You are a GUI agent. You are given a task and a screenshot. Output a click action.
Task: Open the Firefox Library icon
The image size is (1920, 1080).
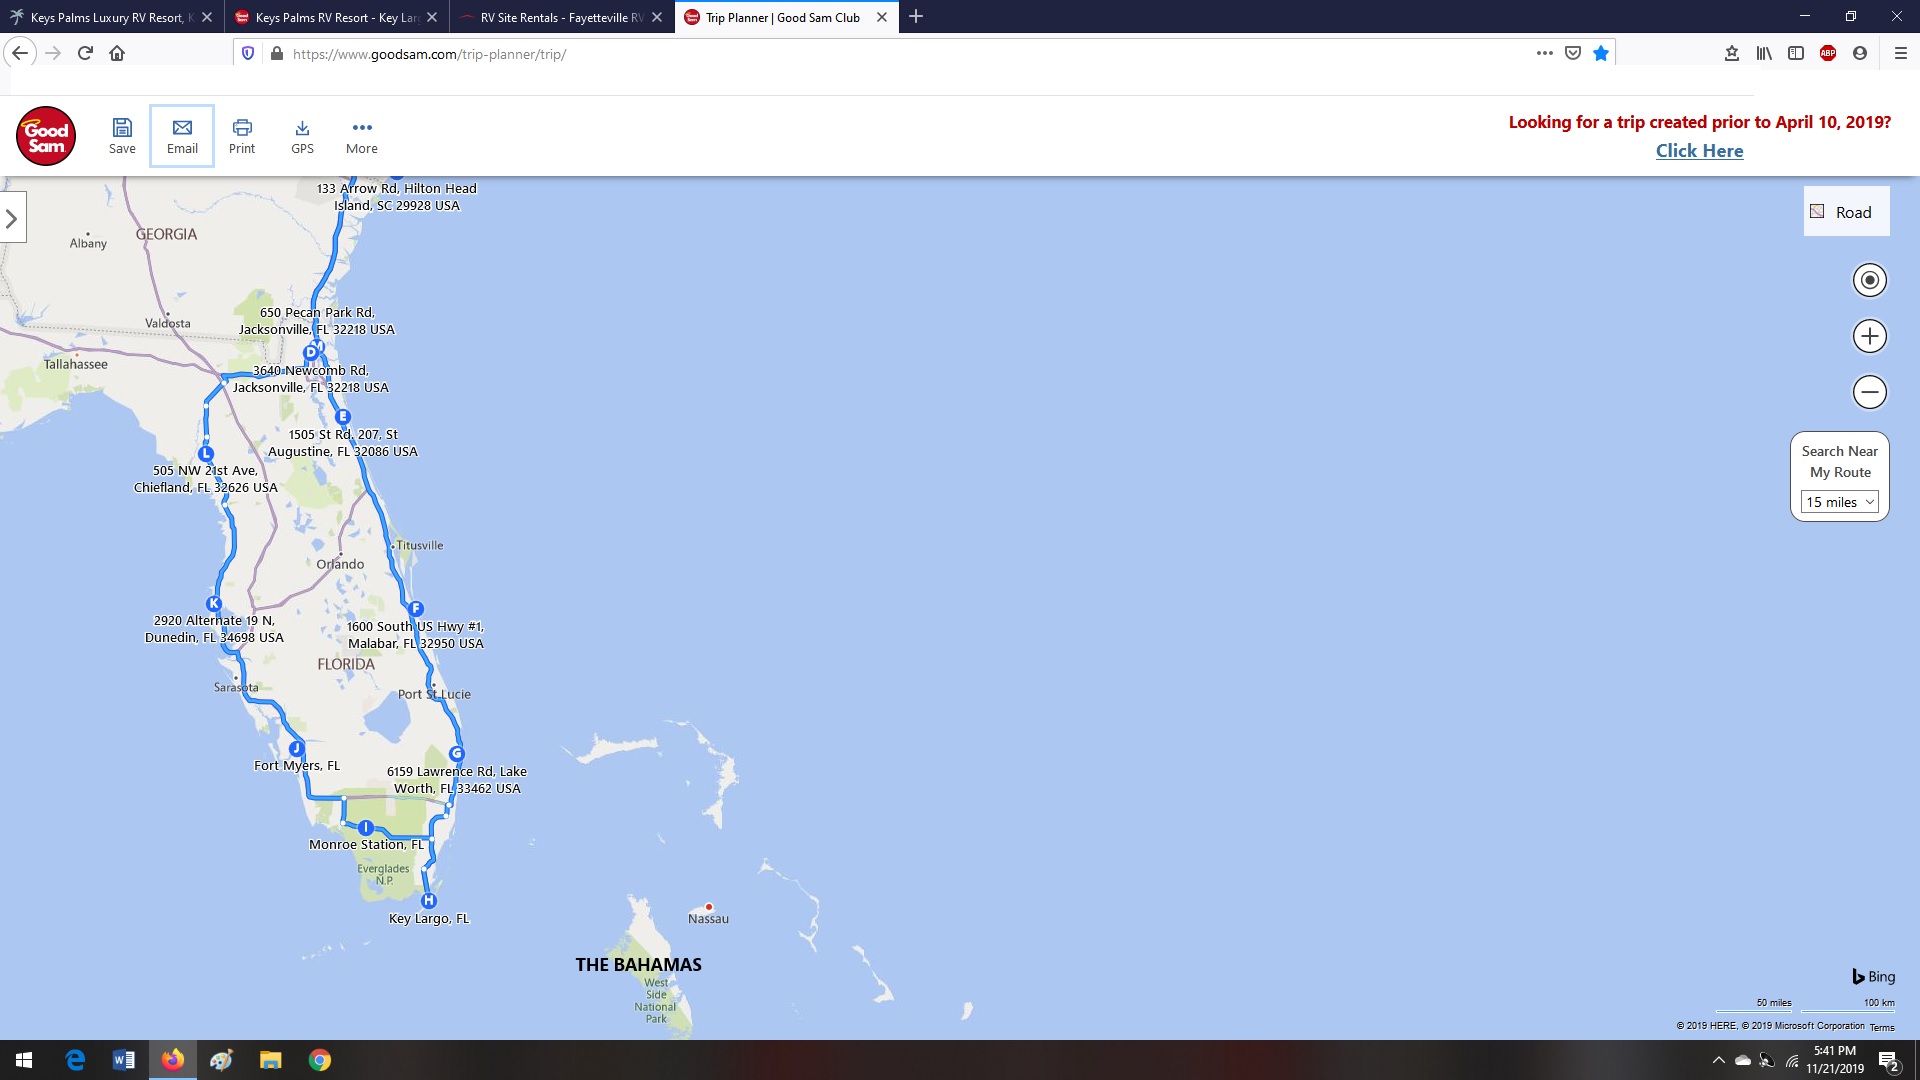click(x=1764, y=53)
